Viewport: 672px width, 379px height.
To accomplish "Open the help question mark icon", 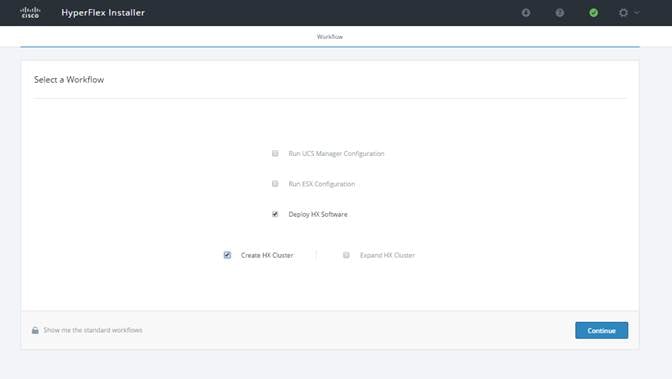I will coord(560,13).
